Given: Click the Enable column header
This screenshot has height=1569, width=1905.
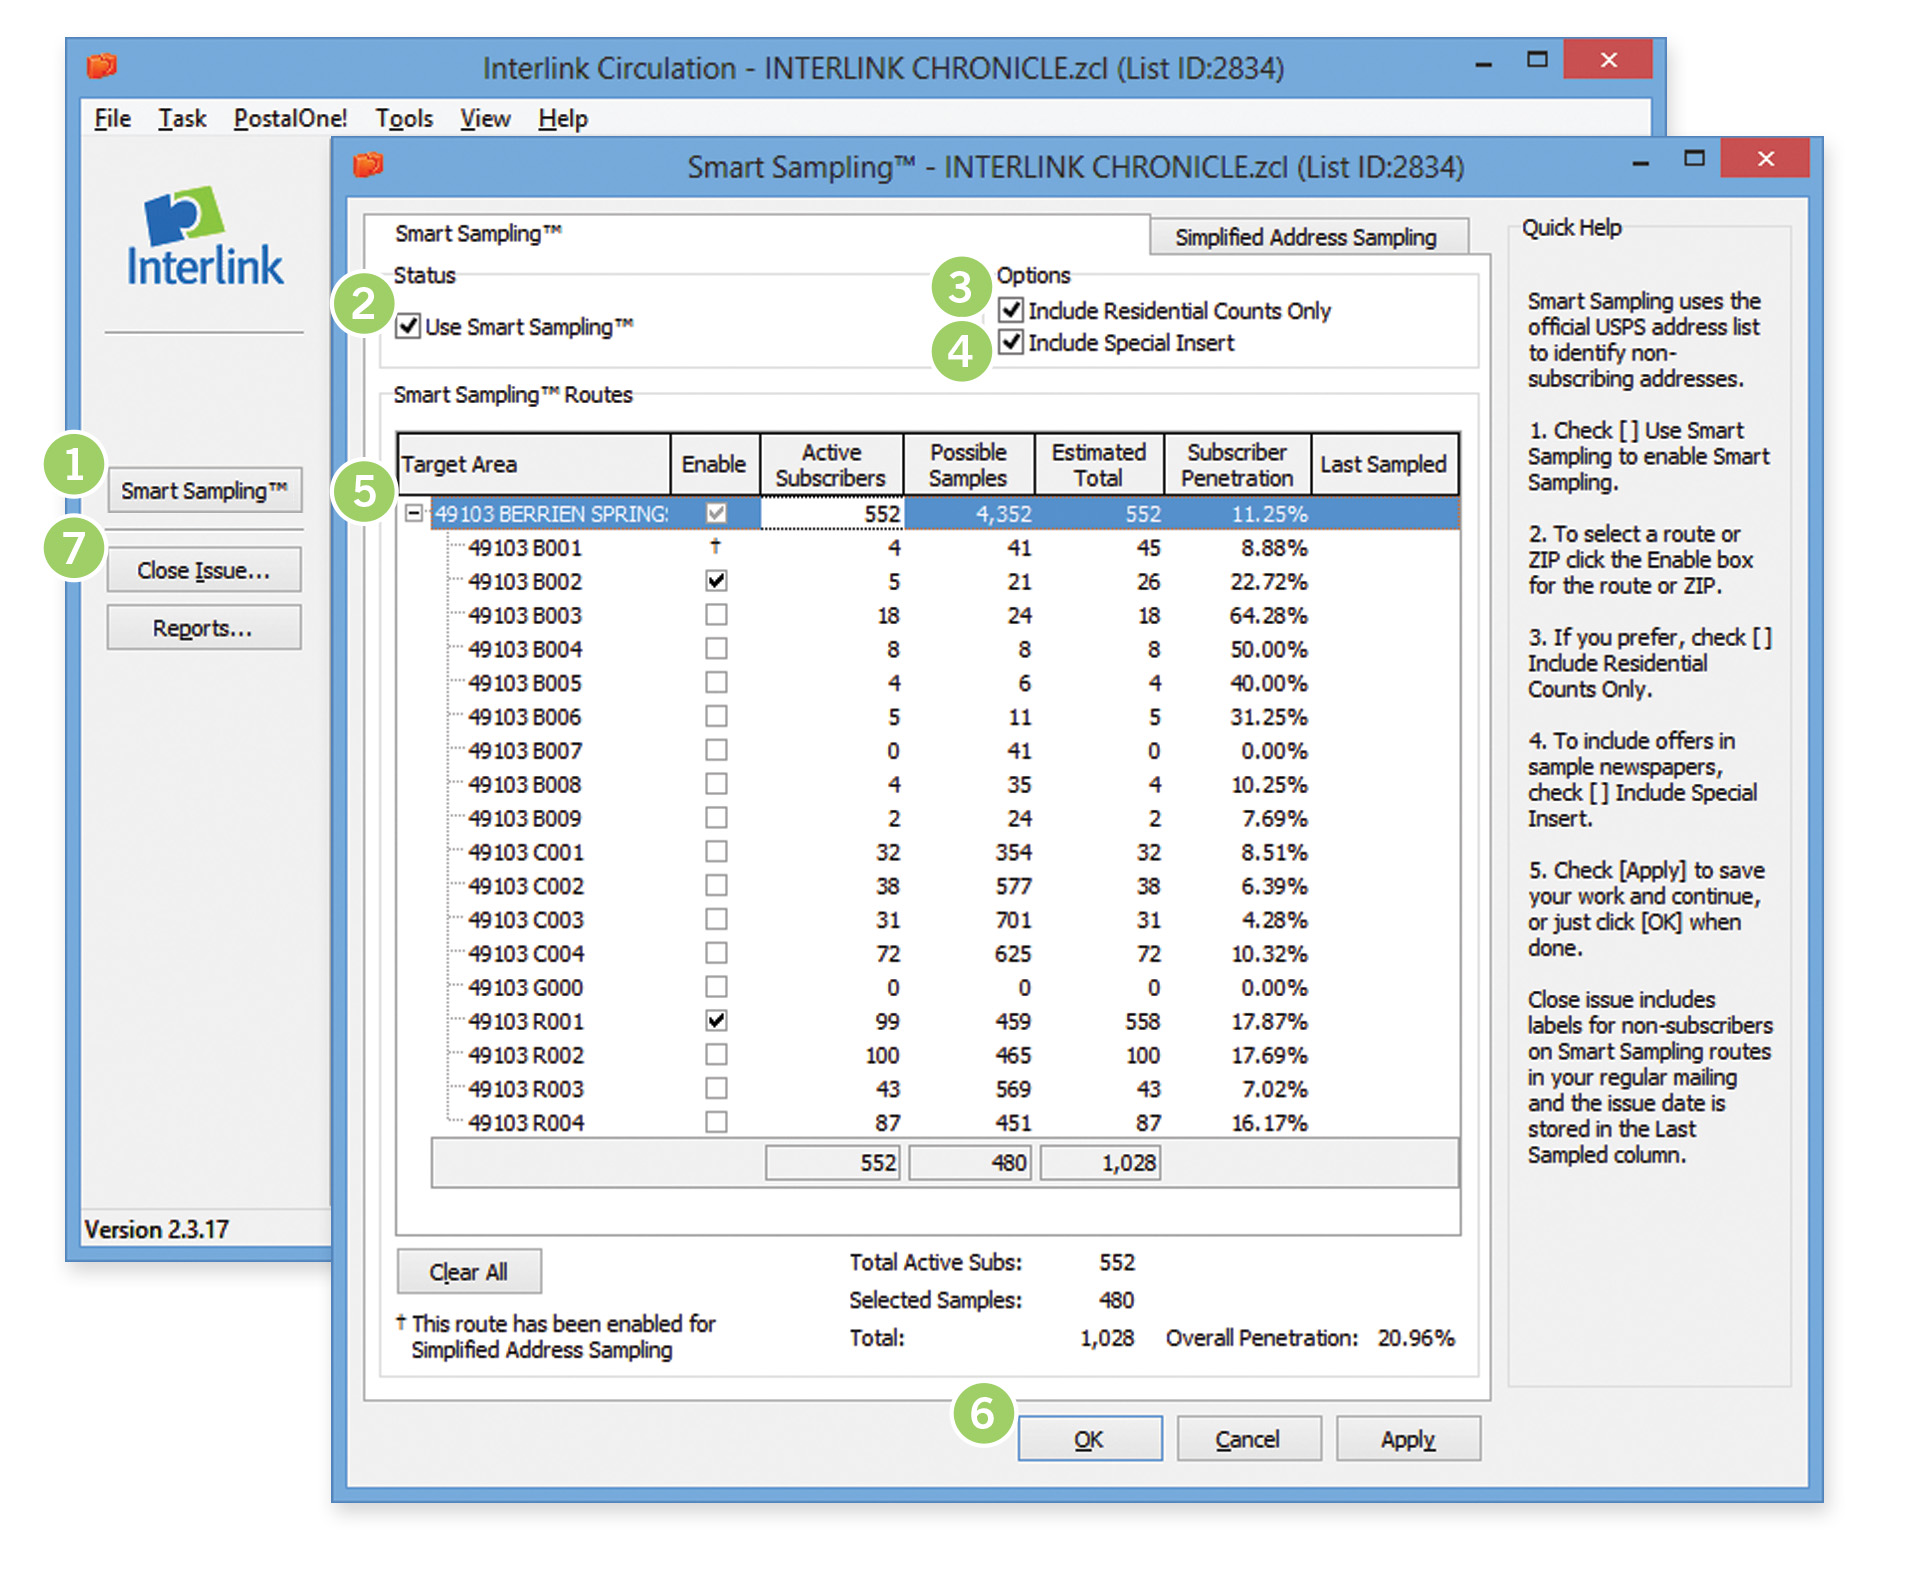Looking at the screenshot, I should tap(715, 464).
